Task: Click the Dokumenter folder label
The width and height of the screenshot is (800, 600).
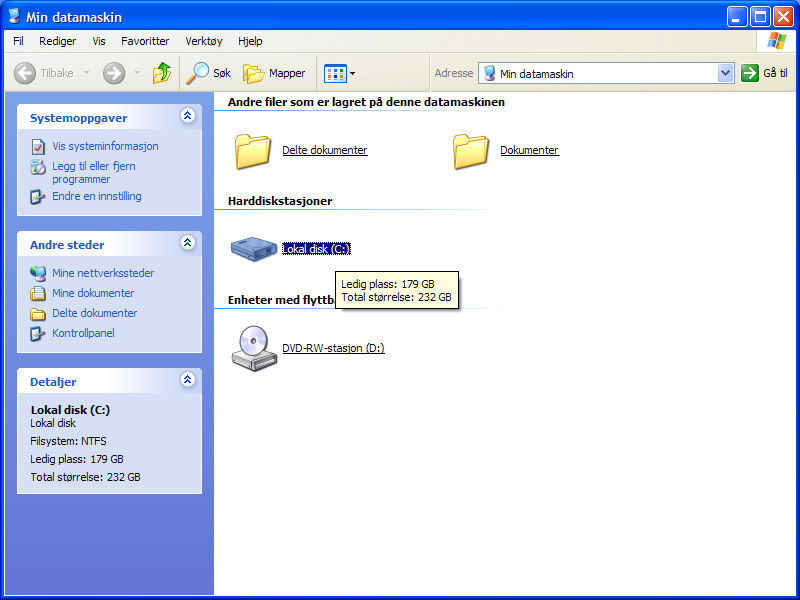Action: [530, 150]
